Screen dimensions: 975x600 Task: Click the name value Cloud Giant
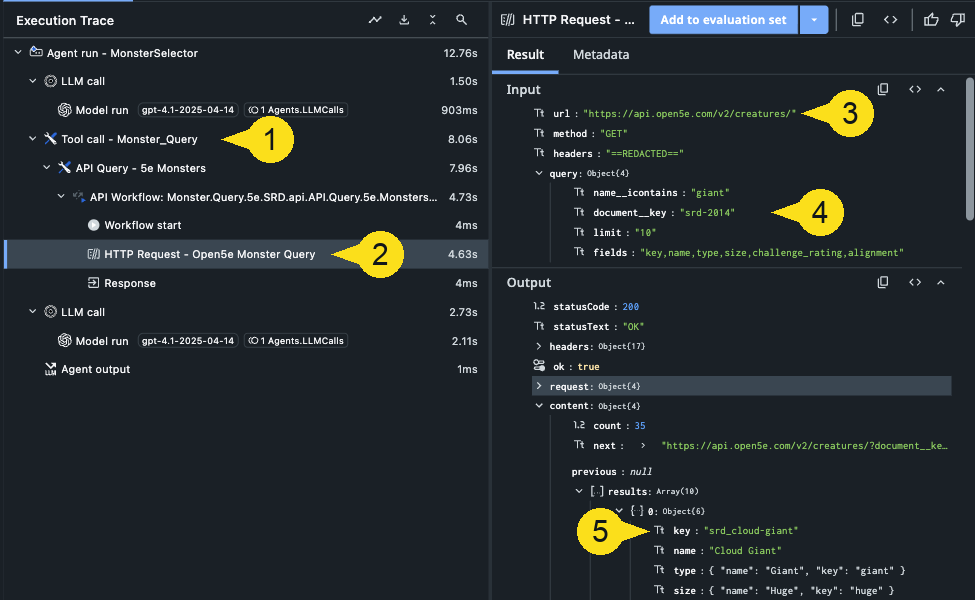[746, 551]
